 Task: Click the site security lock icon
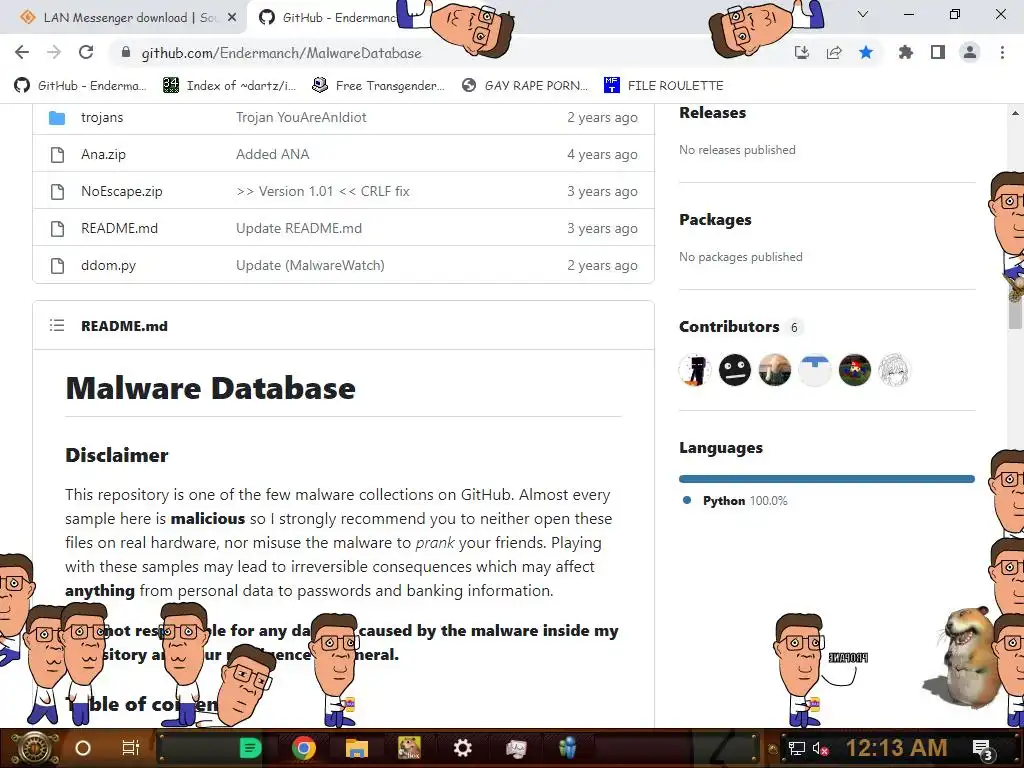(126, 53)
